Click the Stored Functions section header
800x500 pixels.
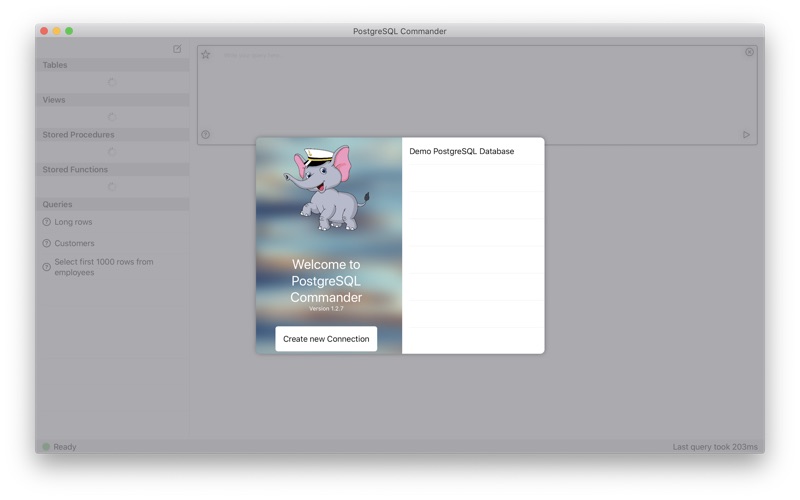tap(112, 169)
